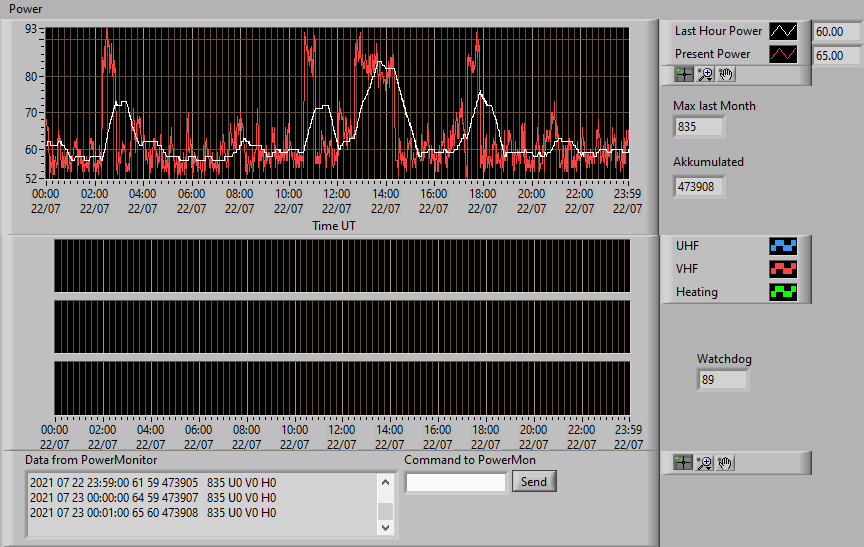Viewport: 864px width, 547px height.
Task: Click the Present Power red plot legend icon
Action: [783, 54]
